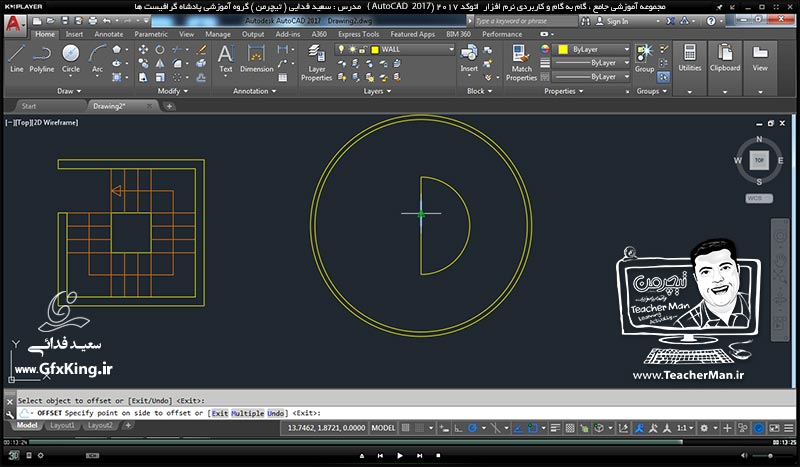Click the TOP face of the ViewCube
Screen dimensions: 800x467
(759, 160)
